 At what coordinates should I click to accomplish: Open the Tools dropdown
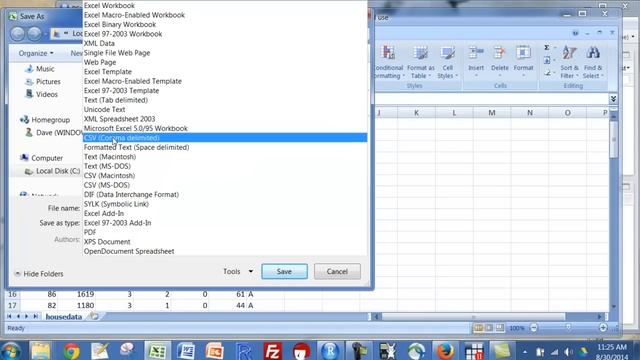click(238, 271)
